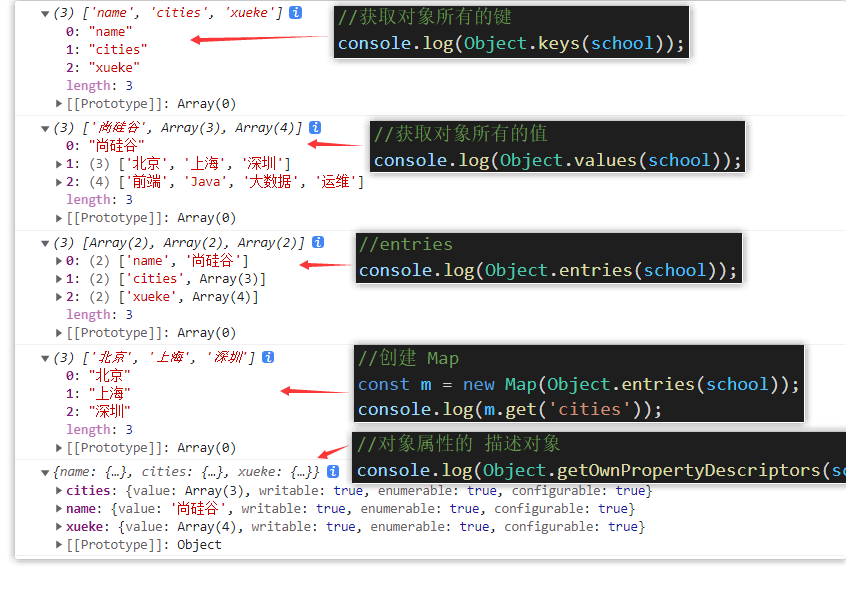Click the (3) ['name', 'cities', 'xueke'] summary text
This screenshot has width=846, height=601.
point(168,12)
